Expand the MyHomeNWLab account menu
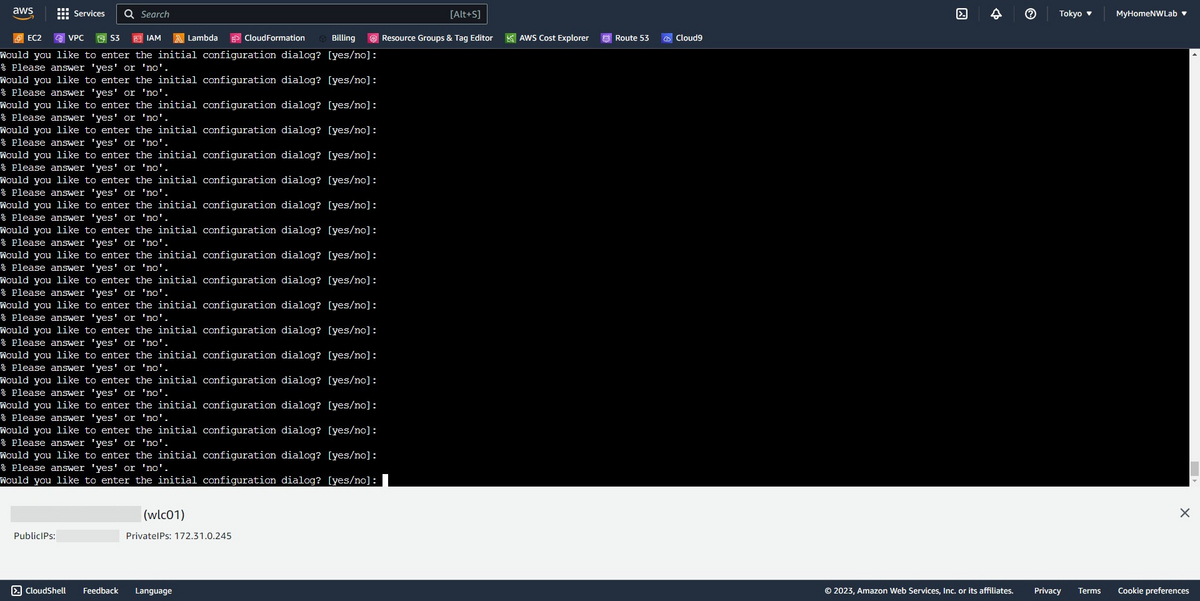Viewport: 1200px width, 601px height. pyautogui.click(x=1153, y=14)
